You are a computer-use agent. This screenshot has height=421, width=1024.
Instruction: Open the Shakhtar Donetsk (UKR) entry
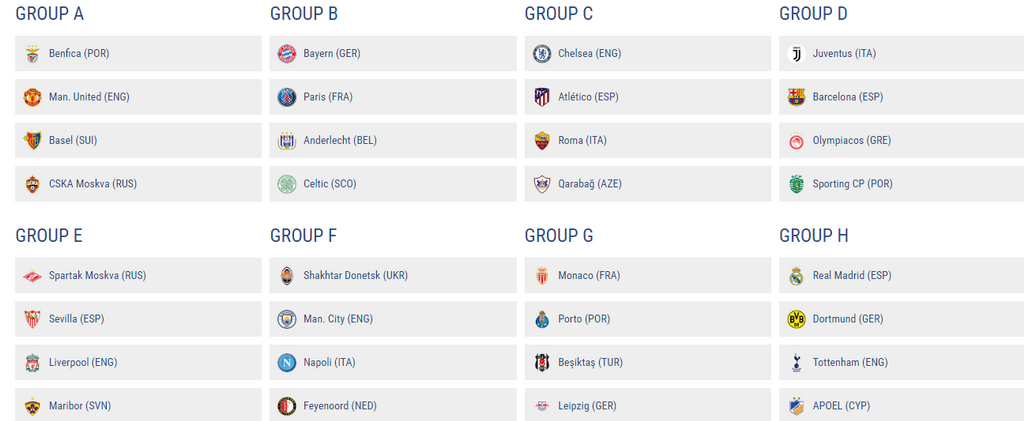[355, 275]
